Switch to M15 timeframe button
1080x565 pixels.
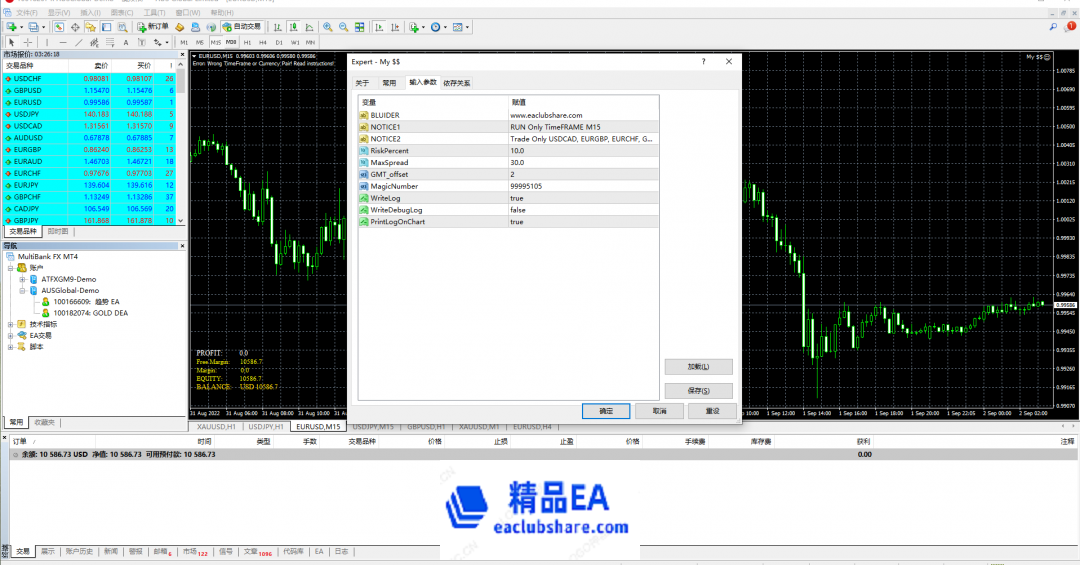point(216,42)
